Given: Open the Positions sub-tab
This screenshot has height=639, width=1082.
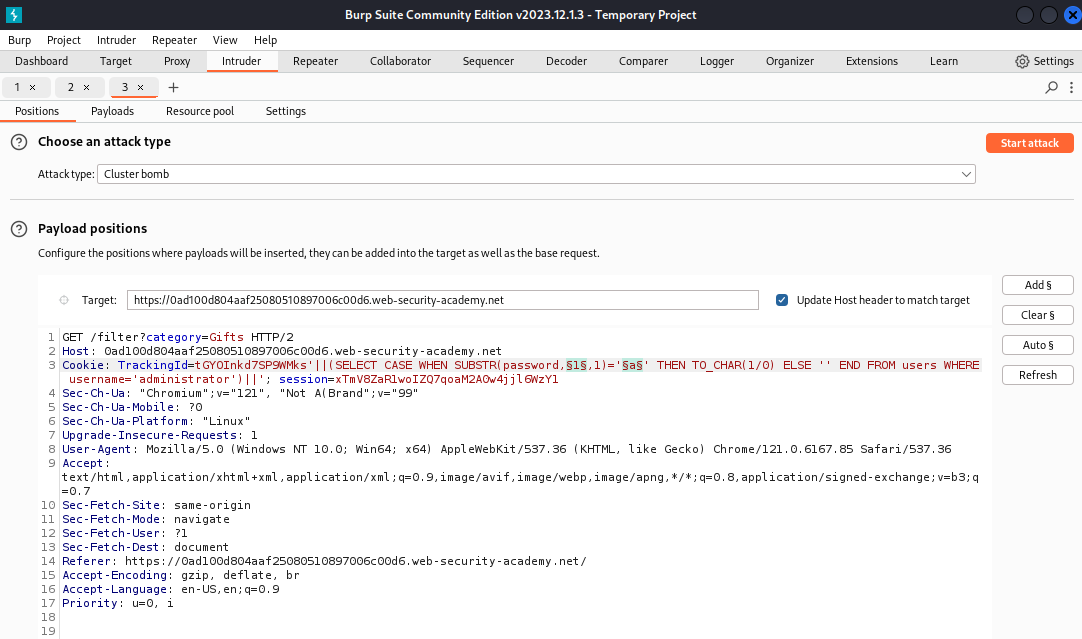Looking at the screenshot, I should 37,111.
